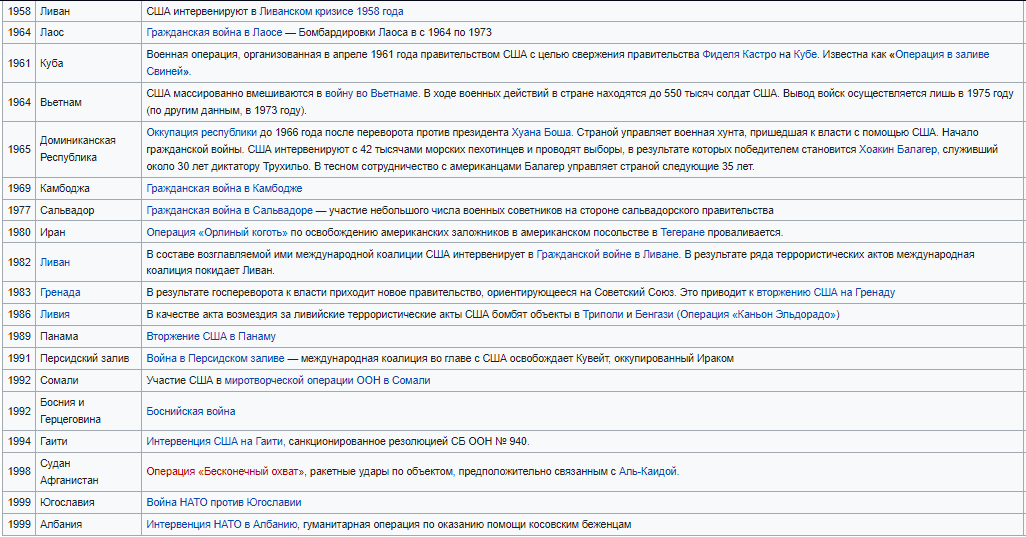Image resolution: width=1026 pixels, height=537 pixels.
Task: Open the Хоакин Балагер link
Action: click(898, 149)
